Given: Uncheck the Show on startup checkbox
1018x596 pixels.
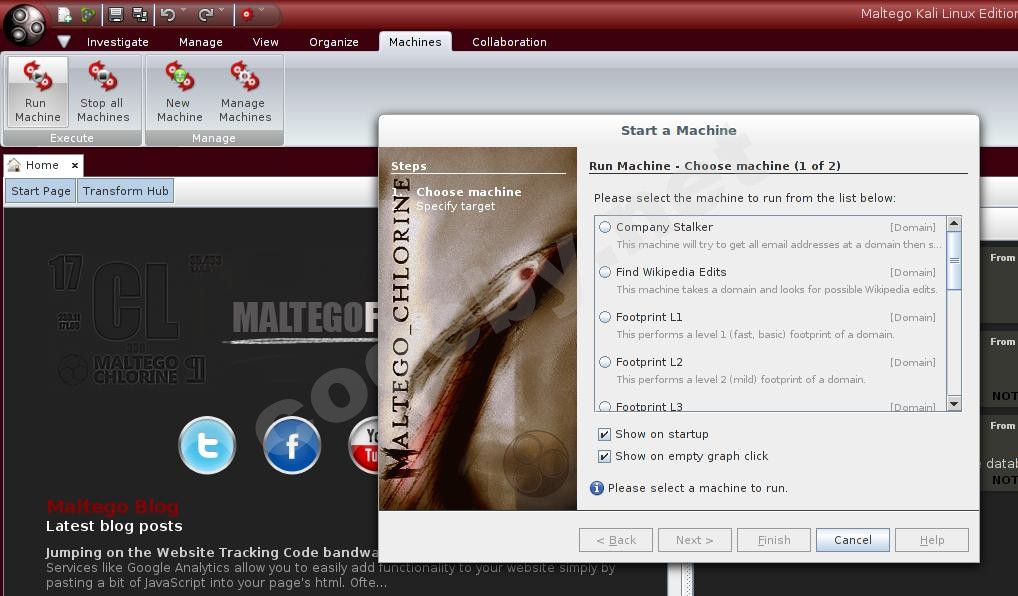Looking at the screenshot, I should 604,434.
